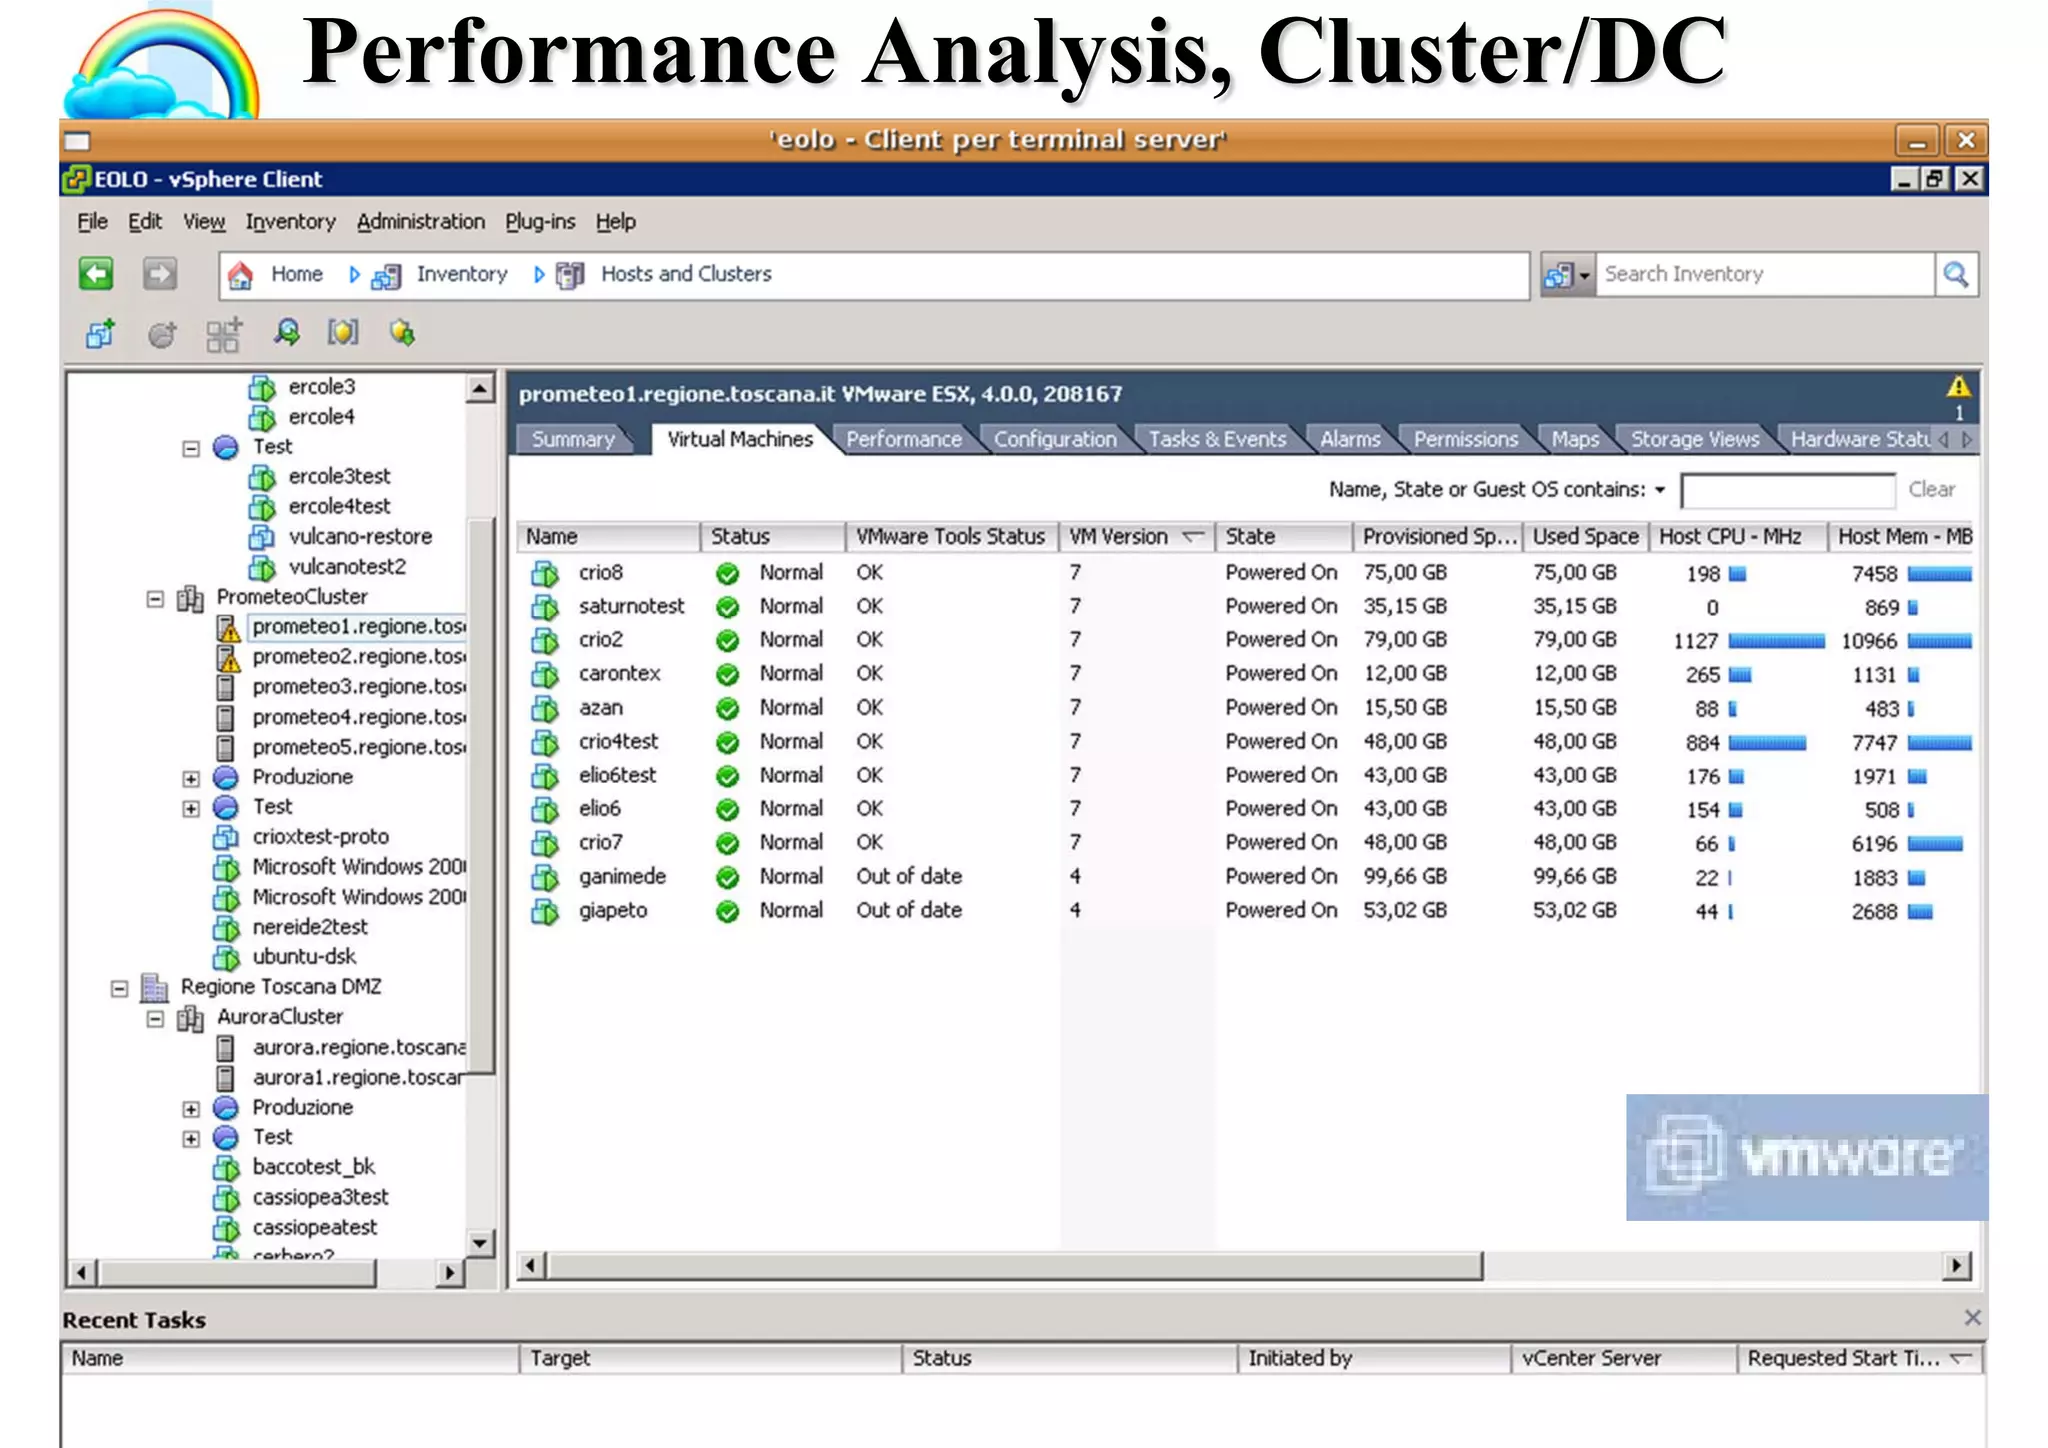This screenshot has width=2048, height=1448.
Task: Click the New vApp toolbar icon
Action: (224, 335)
